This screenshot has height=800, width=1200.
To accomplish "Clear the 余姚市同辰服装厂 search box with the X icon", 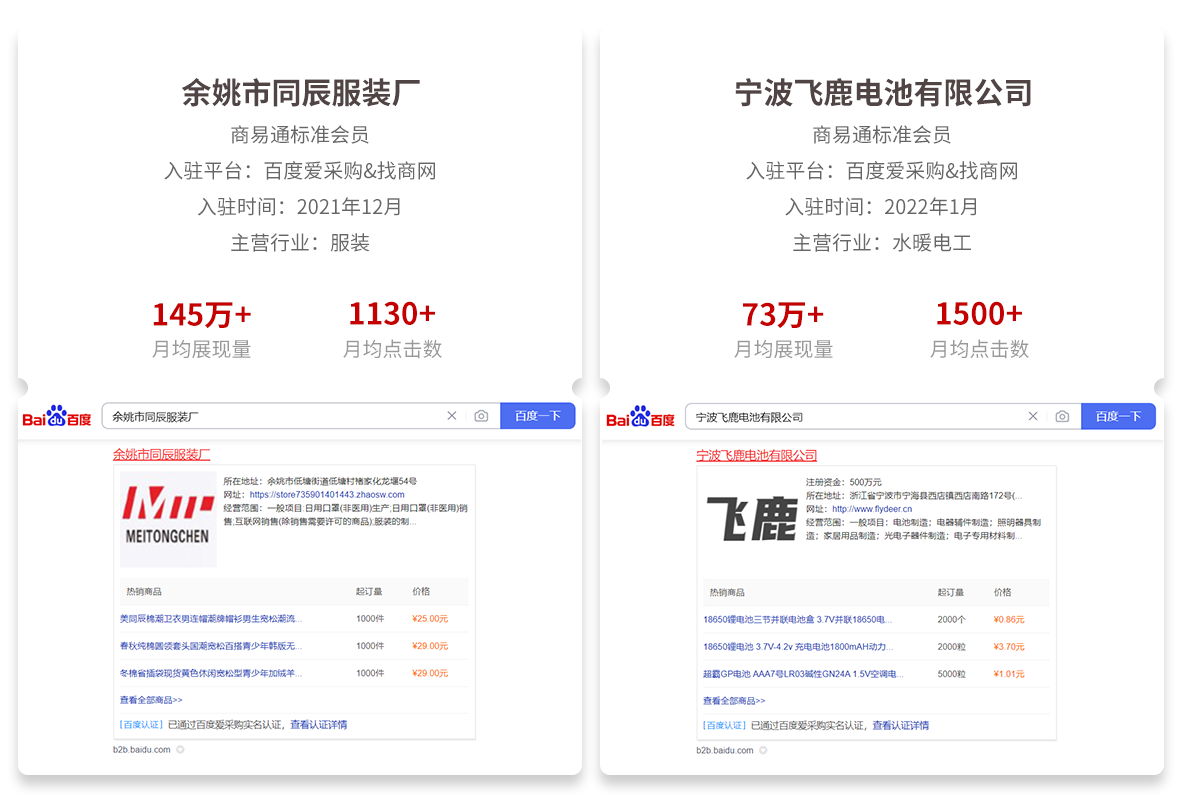I will pyautogui.click(x=452, y=416).
